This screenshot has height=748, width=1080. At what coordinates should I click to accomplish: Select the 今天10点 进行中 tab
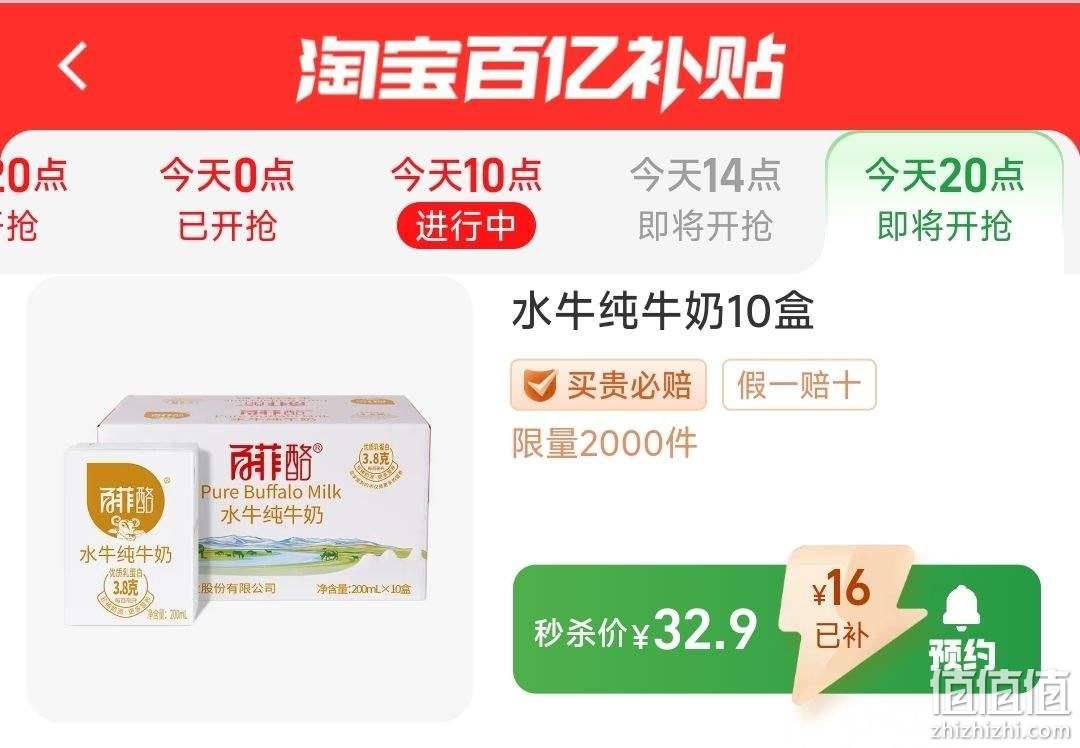coord(466,200)
